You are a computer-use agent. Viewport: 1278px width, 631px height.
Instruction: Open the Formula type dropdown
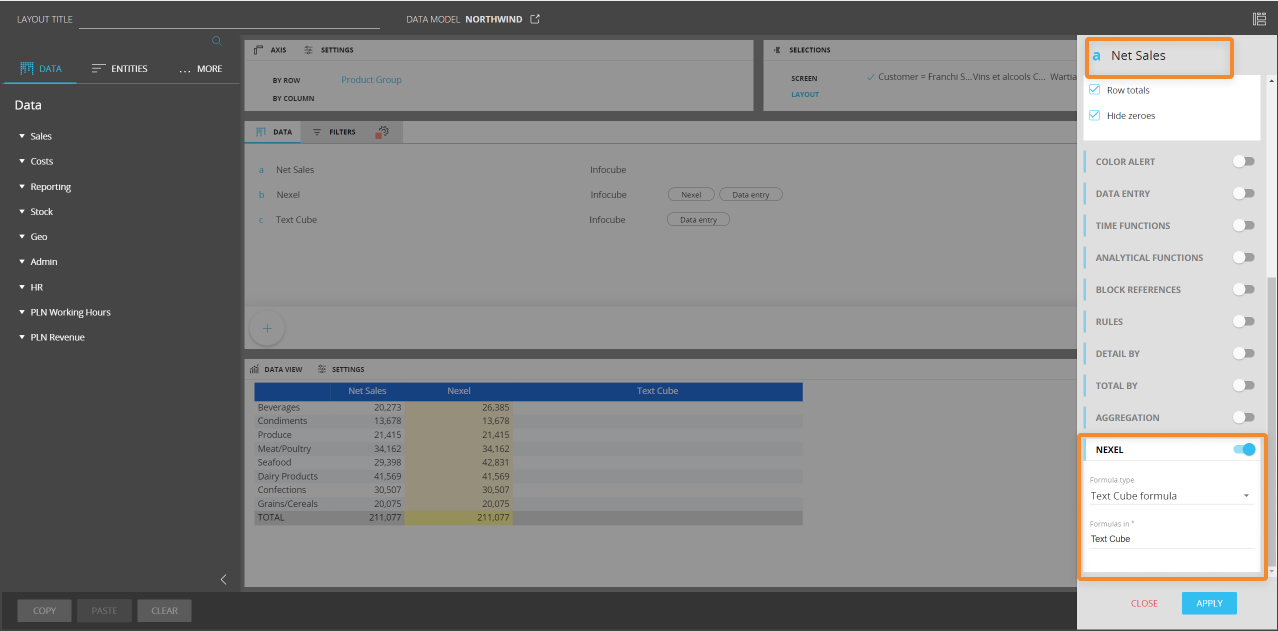pyautogui.click(x=1170, y=496)
